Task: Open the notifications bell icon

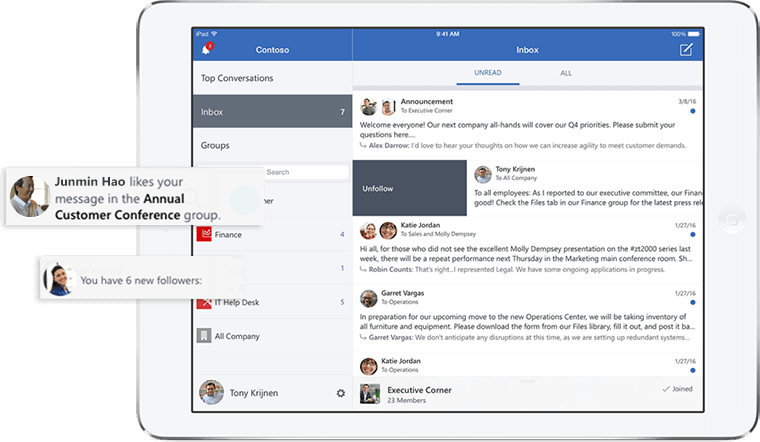Action: pyautogui.click(x=206, y=49)
